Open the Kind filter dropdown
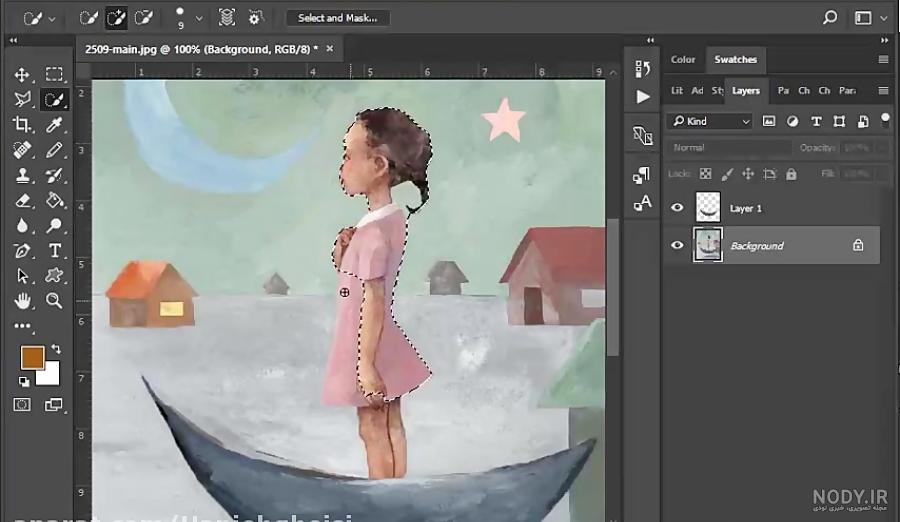This screenshot has width=900, height=522. [711, 121]
